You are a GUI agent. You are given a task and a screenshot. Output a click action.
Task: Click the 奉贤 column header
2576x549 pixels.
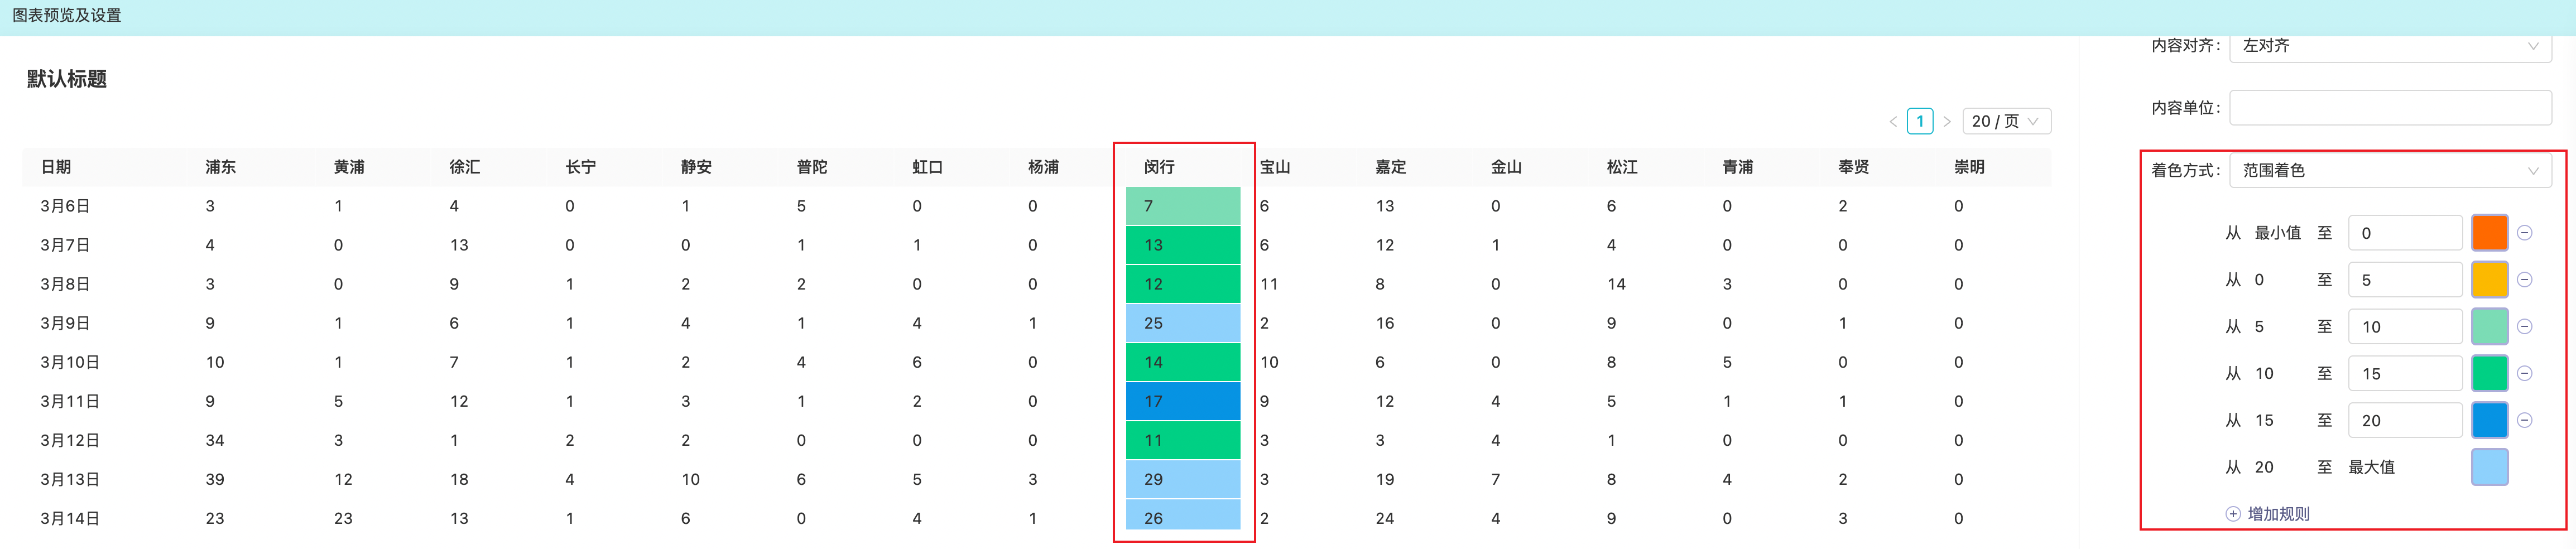(1854, 167)
